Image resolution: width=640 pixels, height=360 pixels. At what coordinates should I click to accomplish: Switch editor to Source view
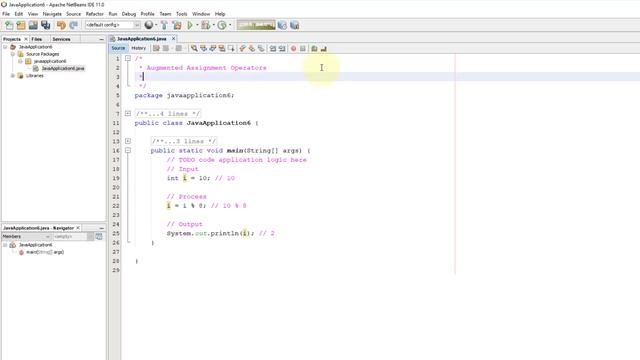[118, 48]
